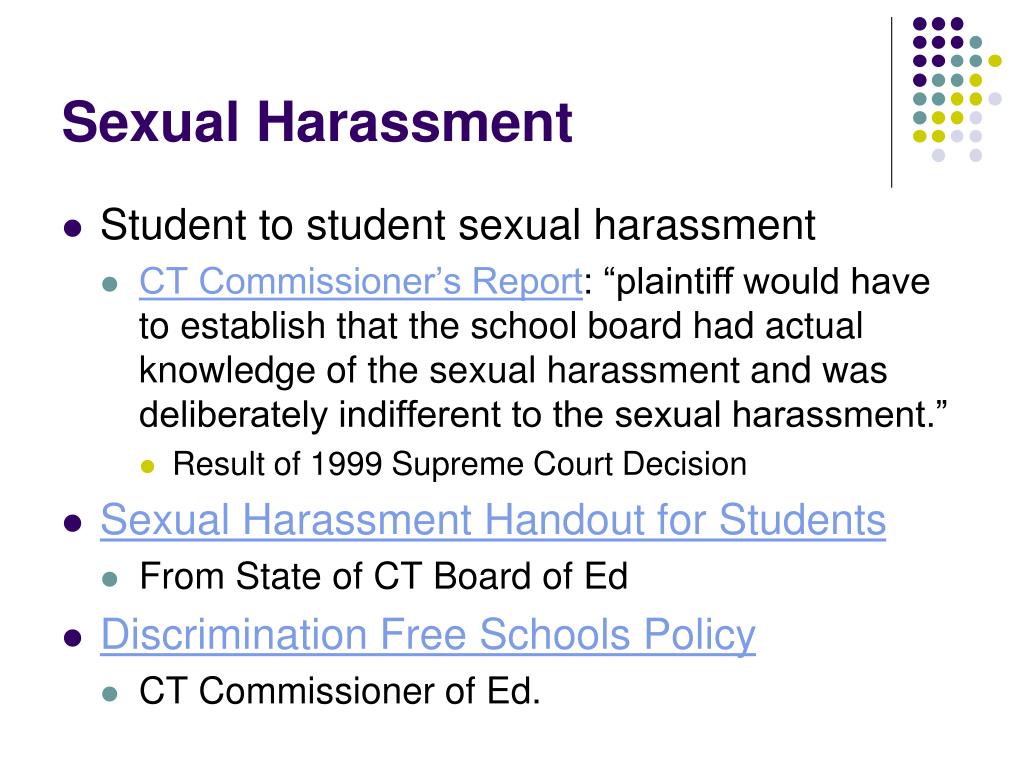Click the purple bullet before 'Student to student'
This screenshot has width=1024, height=768.
coord(72,229)
